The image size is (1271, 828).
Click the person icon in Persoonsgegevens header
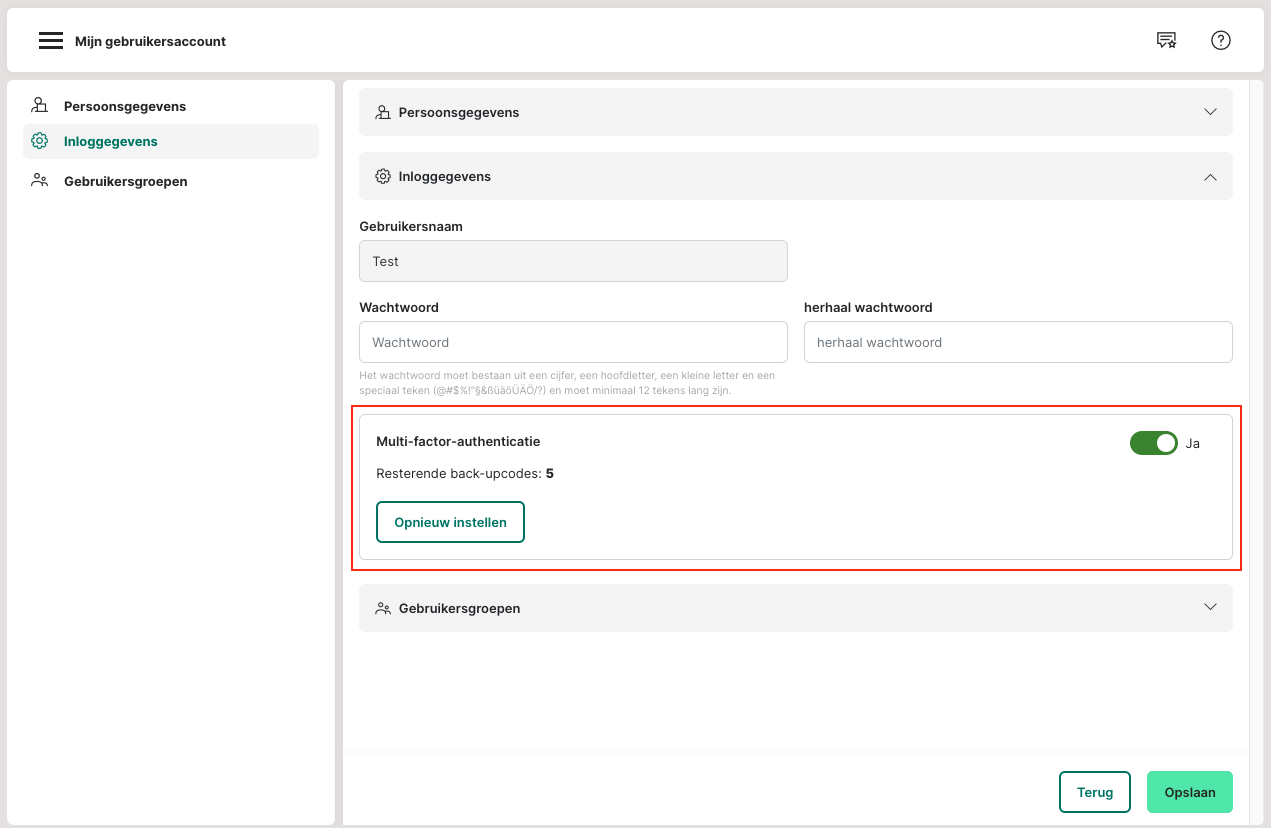click(x=383, y=112)
